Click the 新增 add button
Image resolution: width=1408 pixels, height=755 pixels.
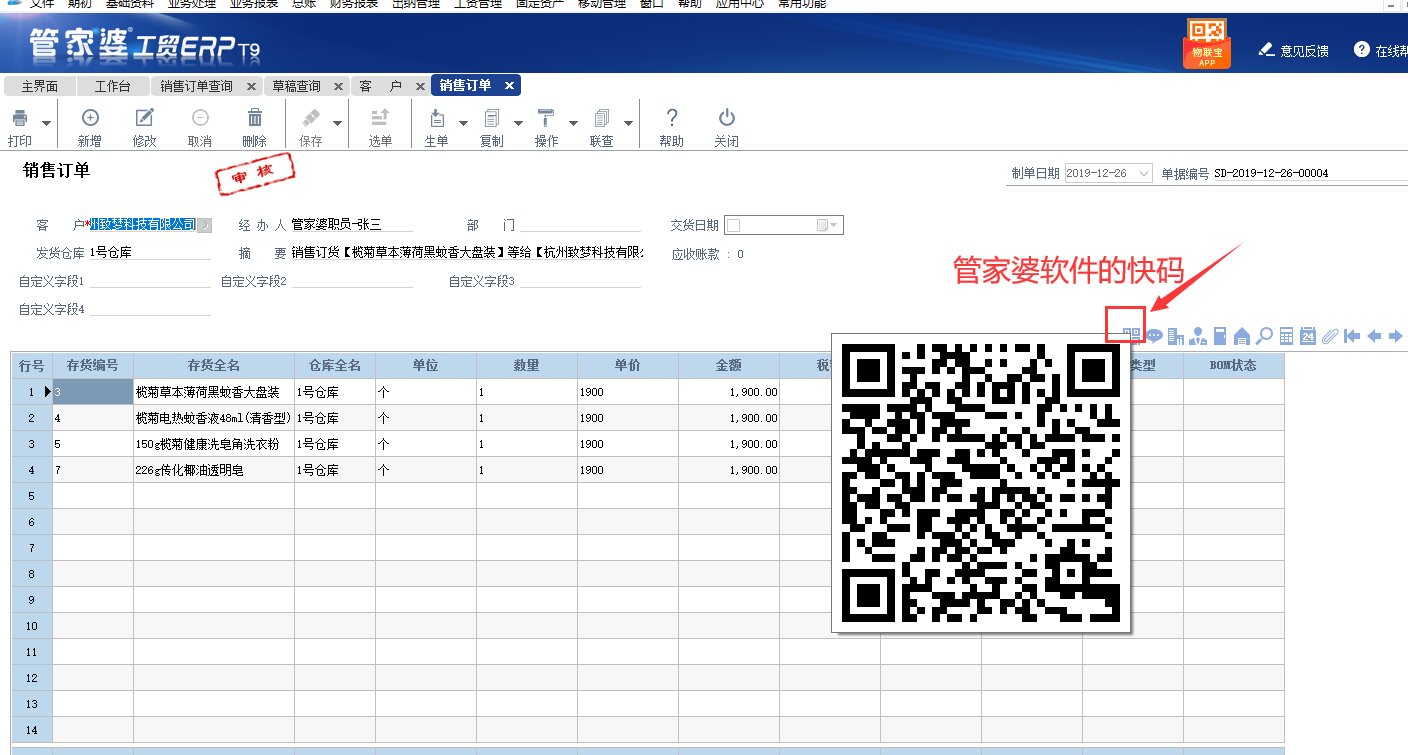tap(89, 127)
